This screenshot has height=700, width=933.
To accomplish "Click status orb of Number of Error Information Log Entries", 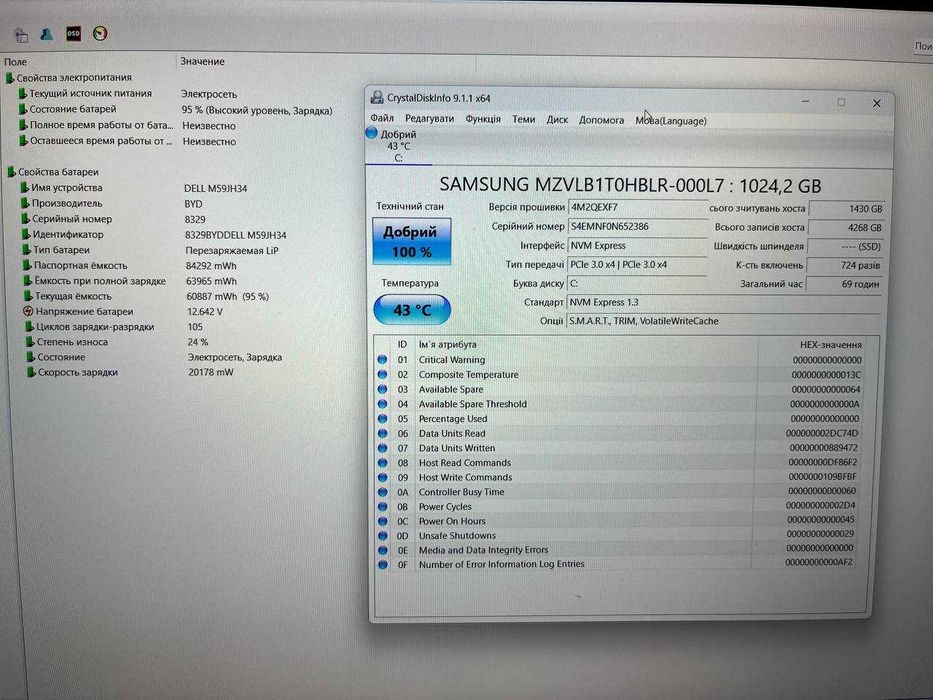I will [x=383, y=564].
